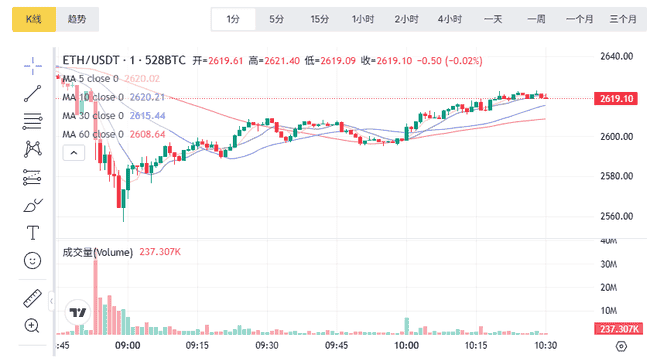Viewport: 650px width, 361px height.
Task: Collapse the left drawing toolbar handle
Action: (51, 301)
